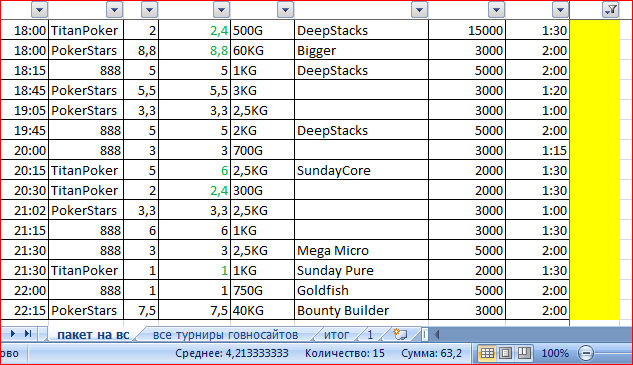Switch to 'все турниры говносайтов' sheet tab
The height and width of the screenshot is (365, 633).
(x=225, y=335)
